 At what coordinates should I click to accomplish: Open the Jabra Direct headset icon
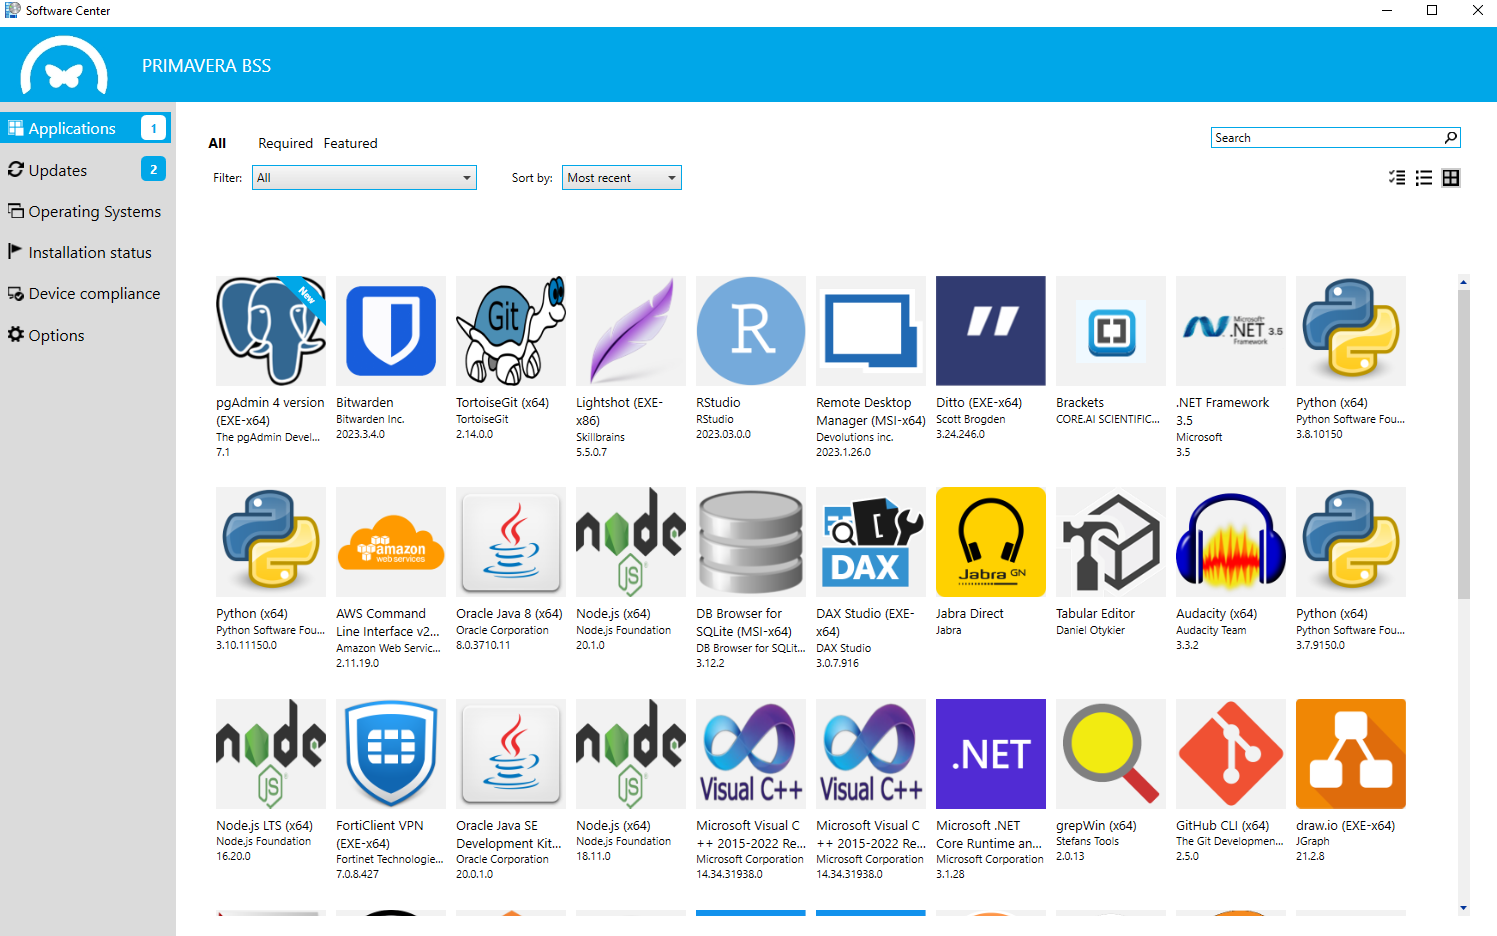[991, 542]
